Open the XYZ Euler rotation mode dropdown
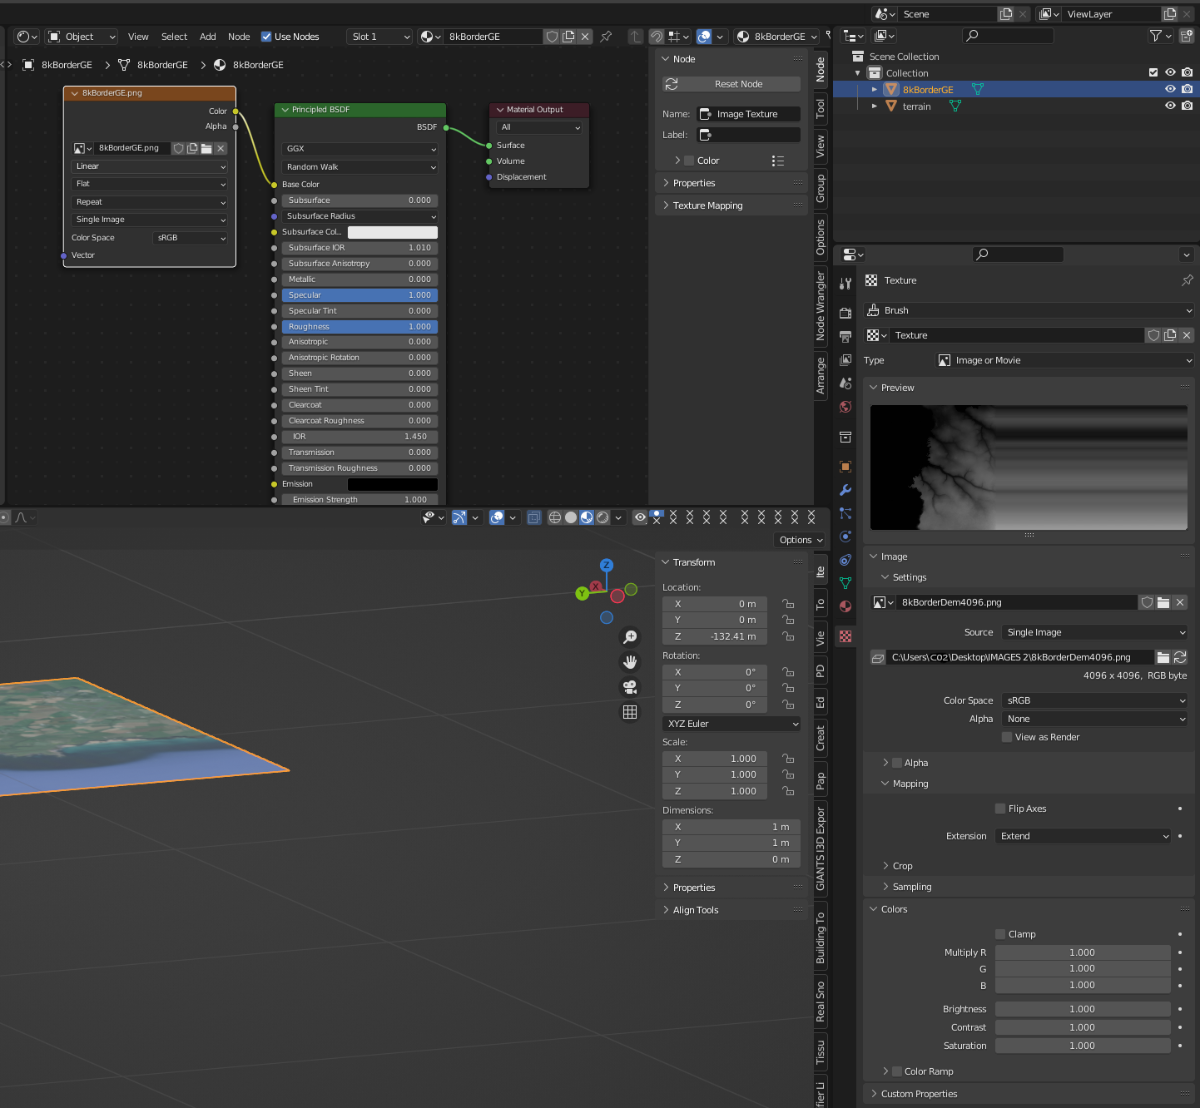Viewport: 1200px width, 1108px height. tap(732, 724)
